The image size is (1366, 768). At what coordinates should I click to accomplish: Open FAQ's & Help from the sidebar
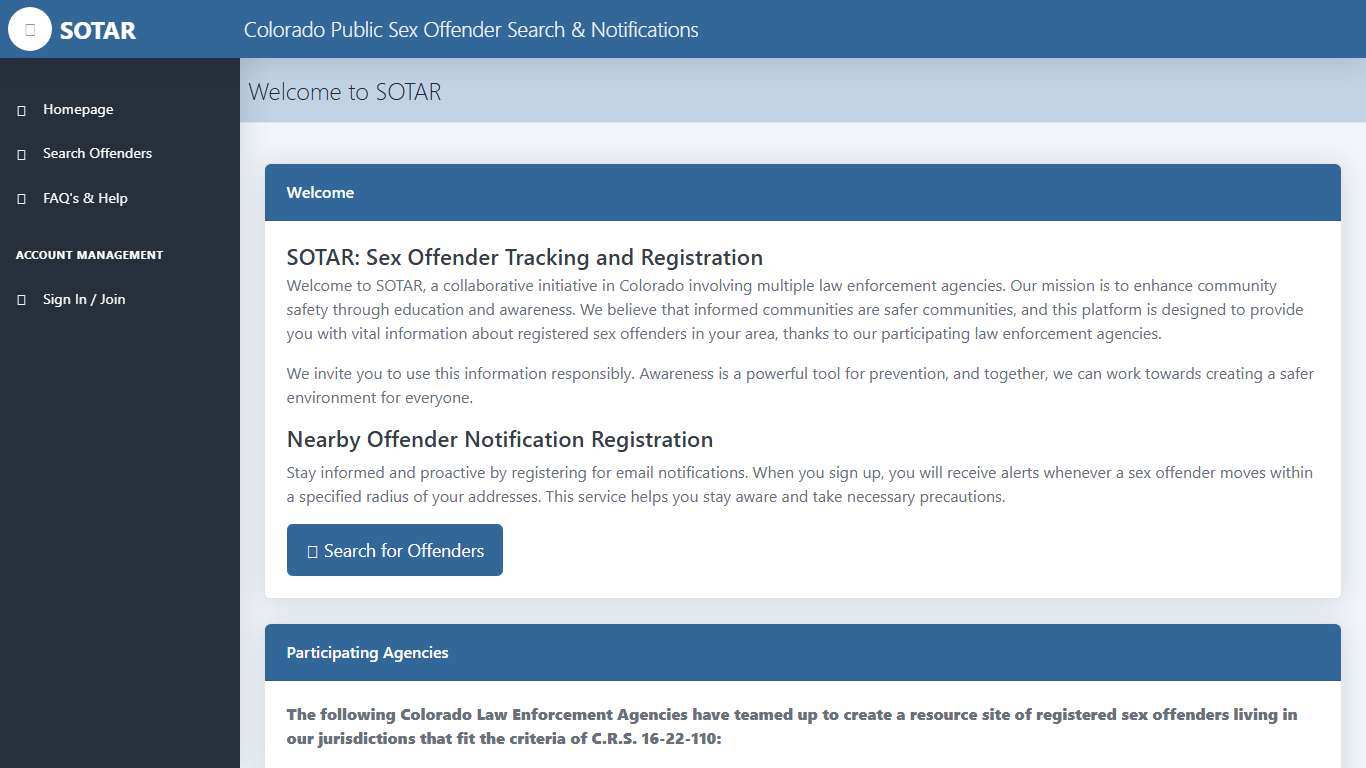(85, 198)
